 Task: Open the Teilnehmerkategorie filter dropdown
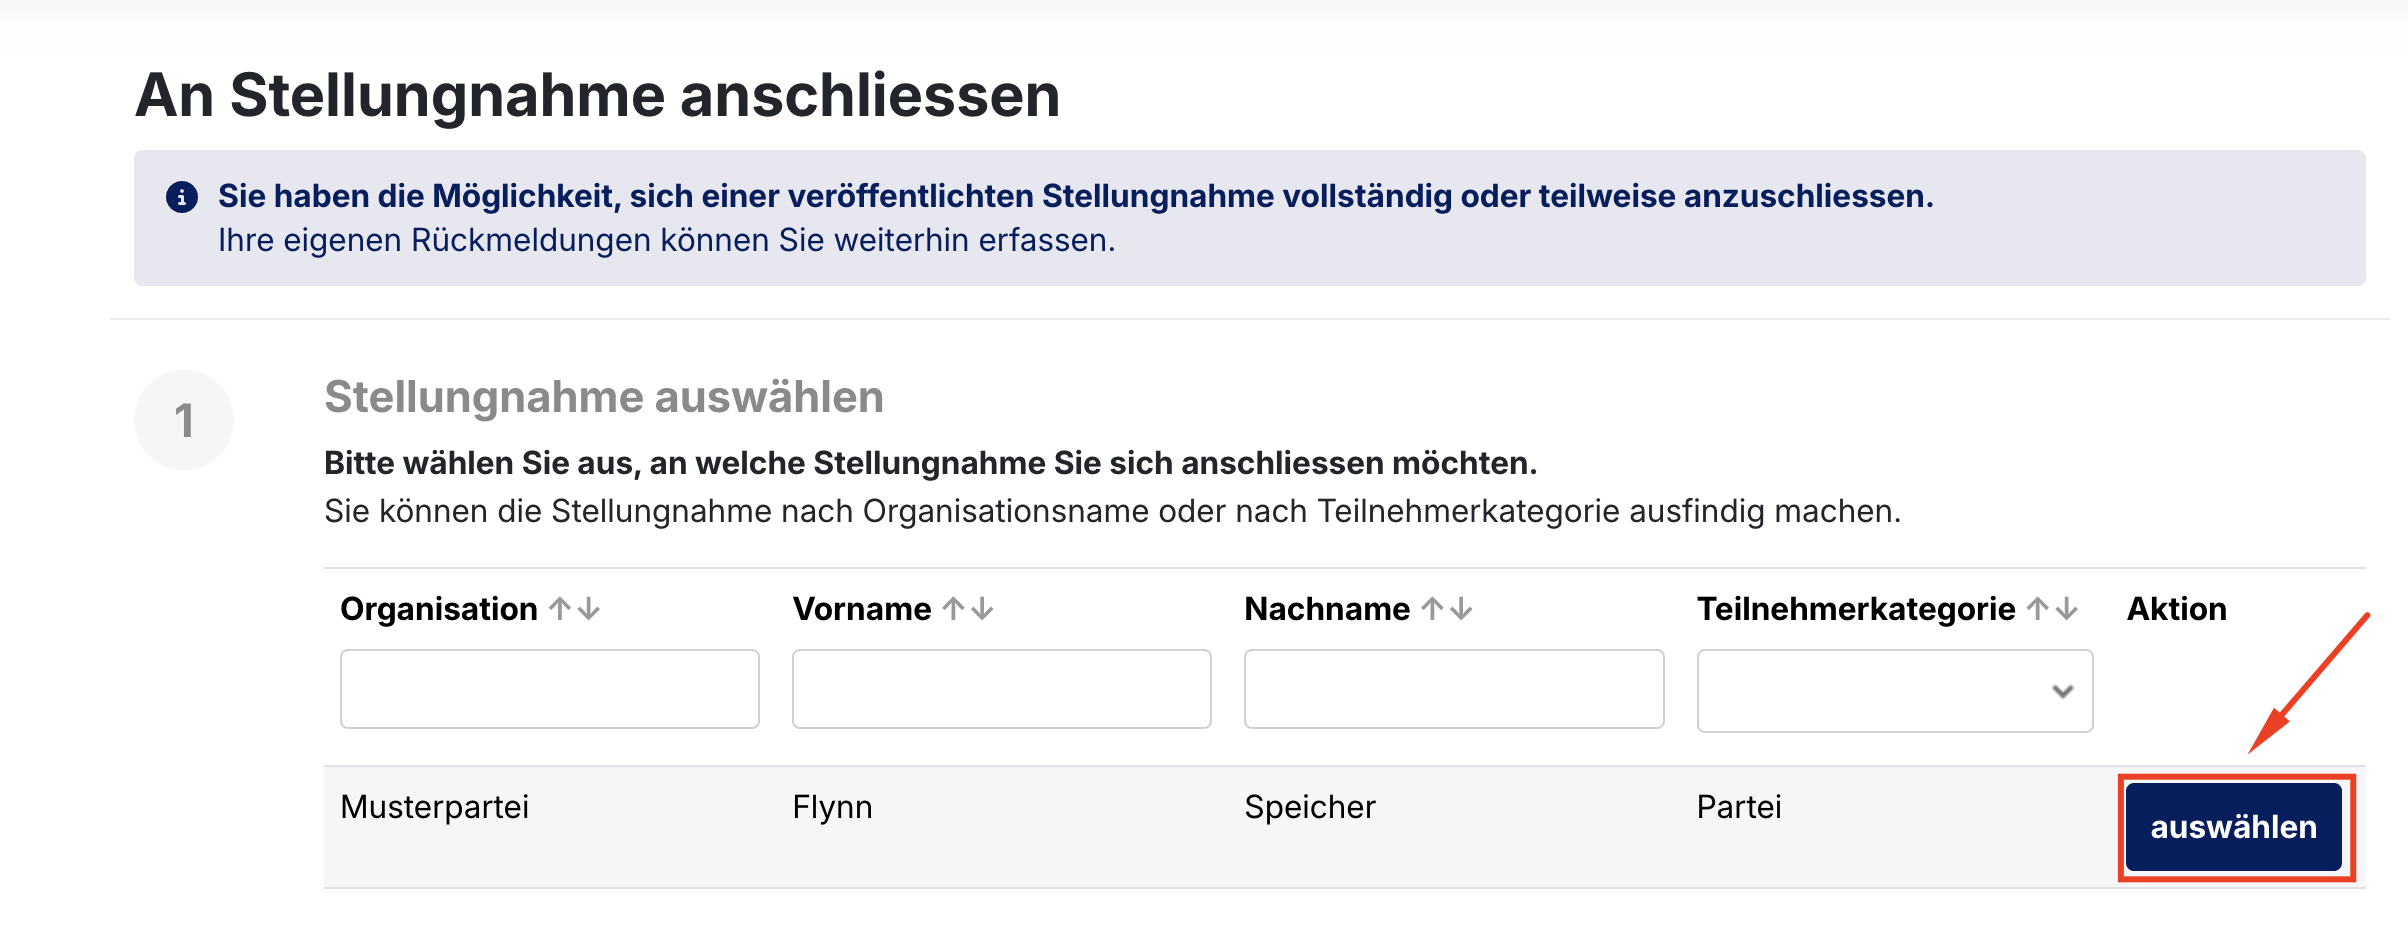click(1894, 691)
